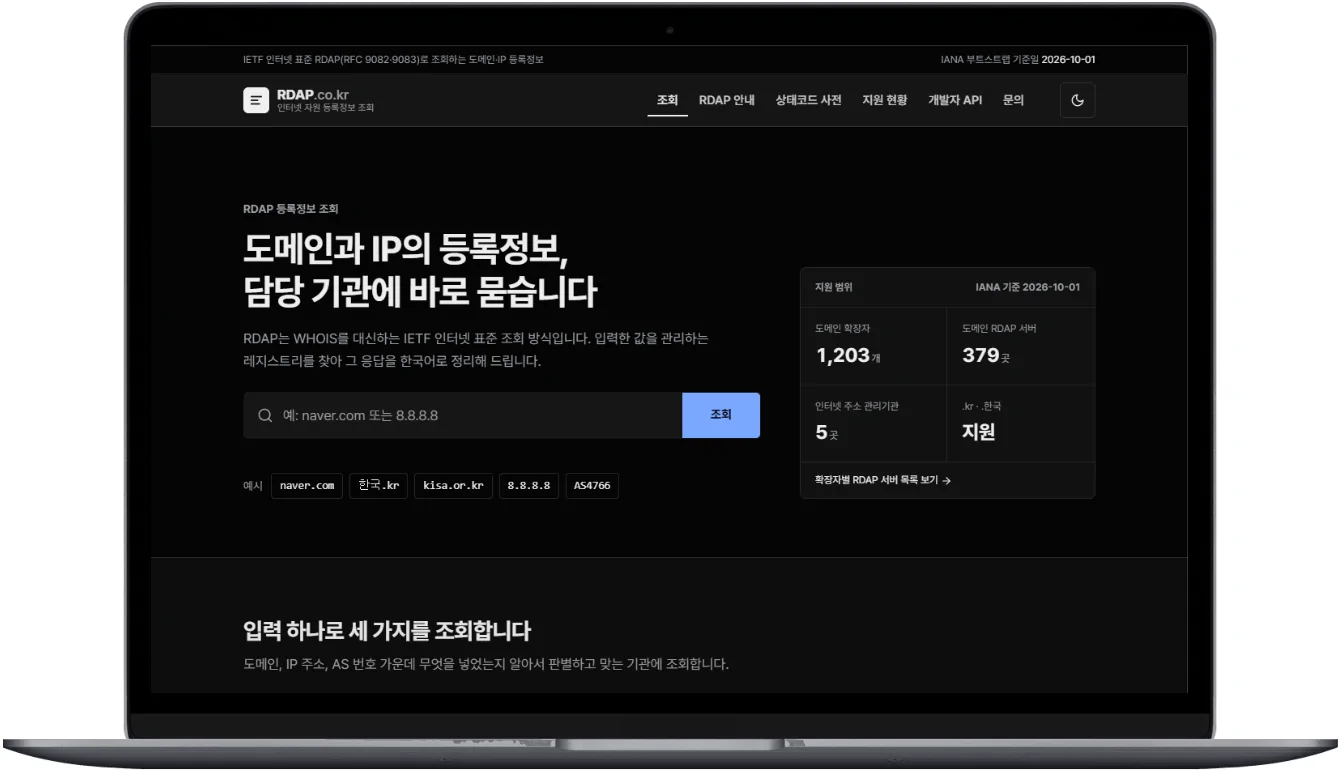Focus the domain or IP search field

(463, 415)
